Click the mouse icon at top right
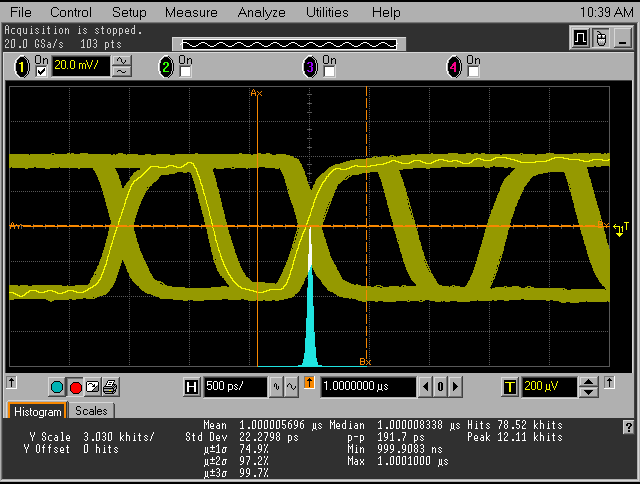 [x=602, y=38]
